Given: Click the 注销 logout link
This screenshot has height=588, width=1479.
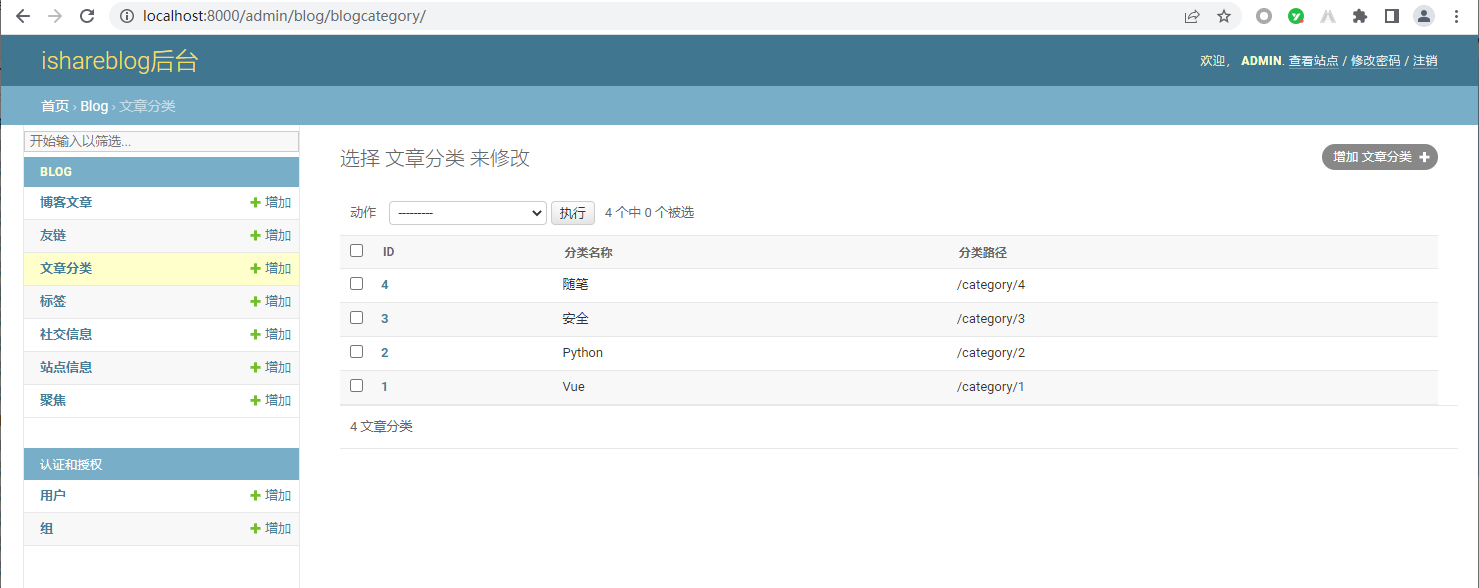Looking at the screenshot, I should tap(1425, 61).
